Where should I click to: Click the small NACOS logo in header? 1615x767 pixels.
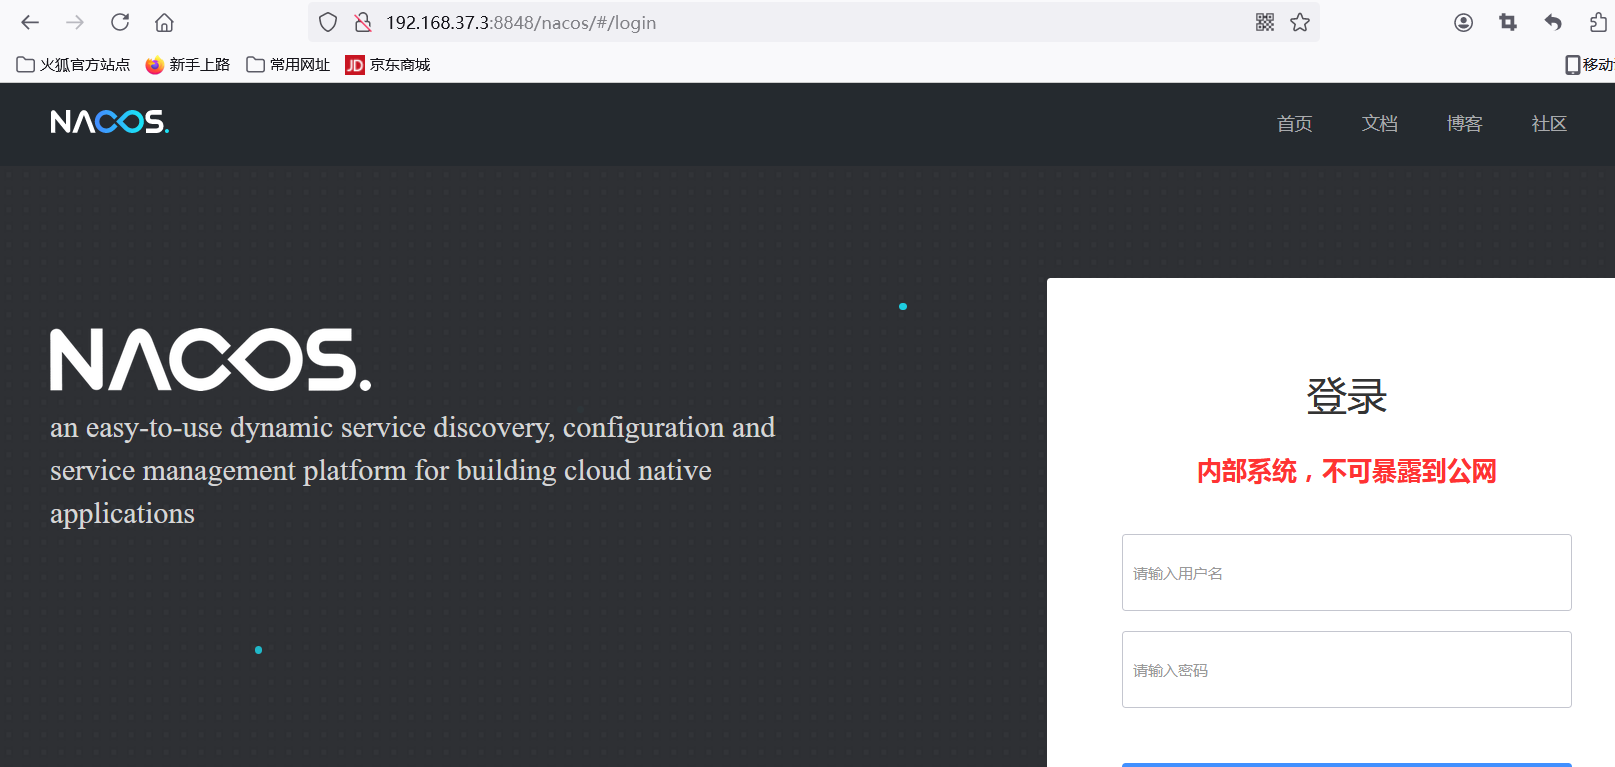pos(110,122)
